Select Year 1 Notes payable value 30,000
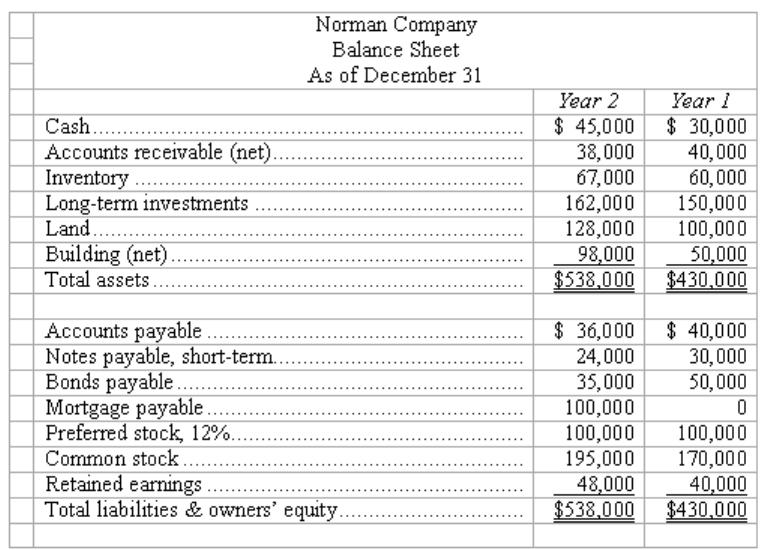Screen dimensions: 767x550 click(x=718, y=357)
